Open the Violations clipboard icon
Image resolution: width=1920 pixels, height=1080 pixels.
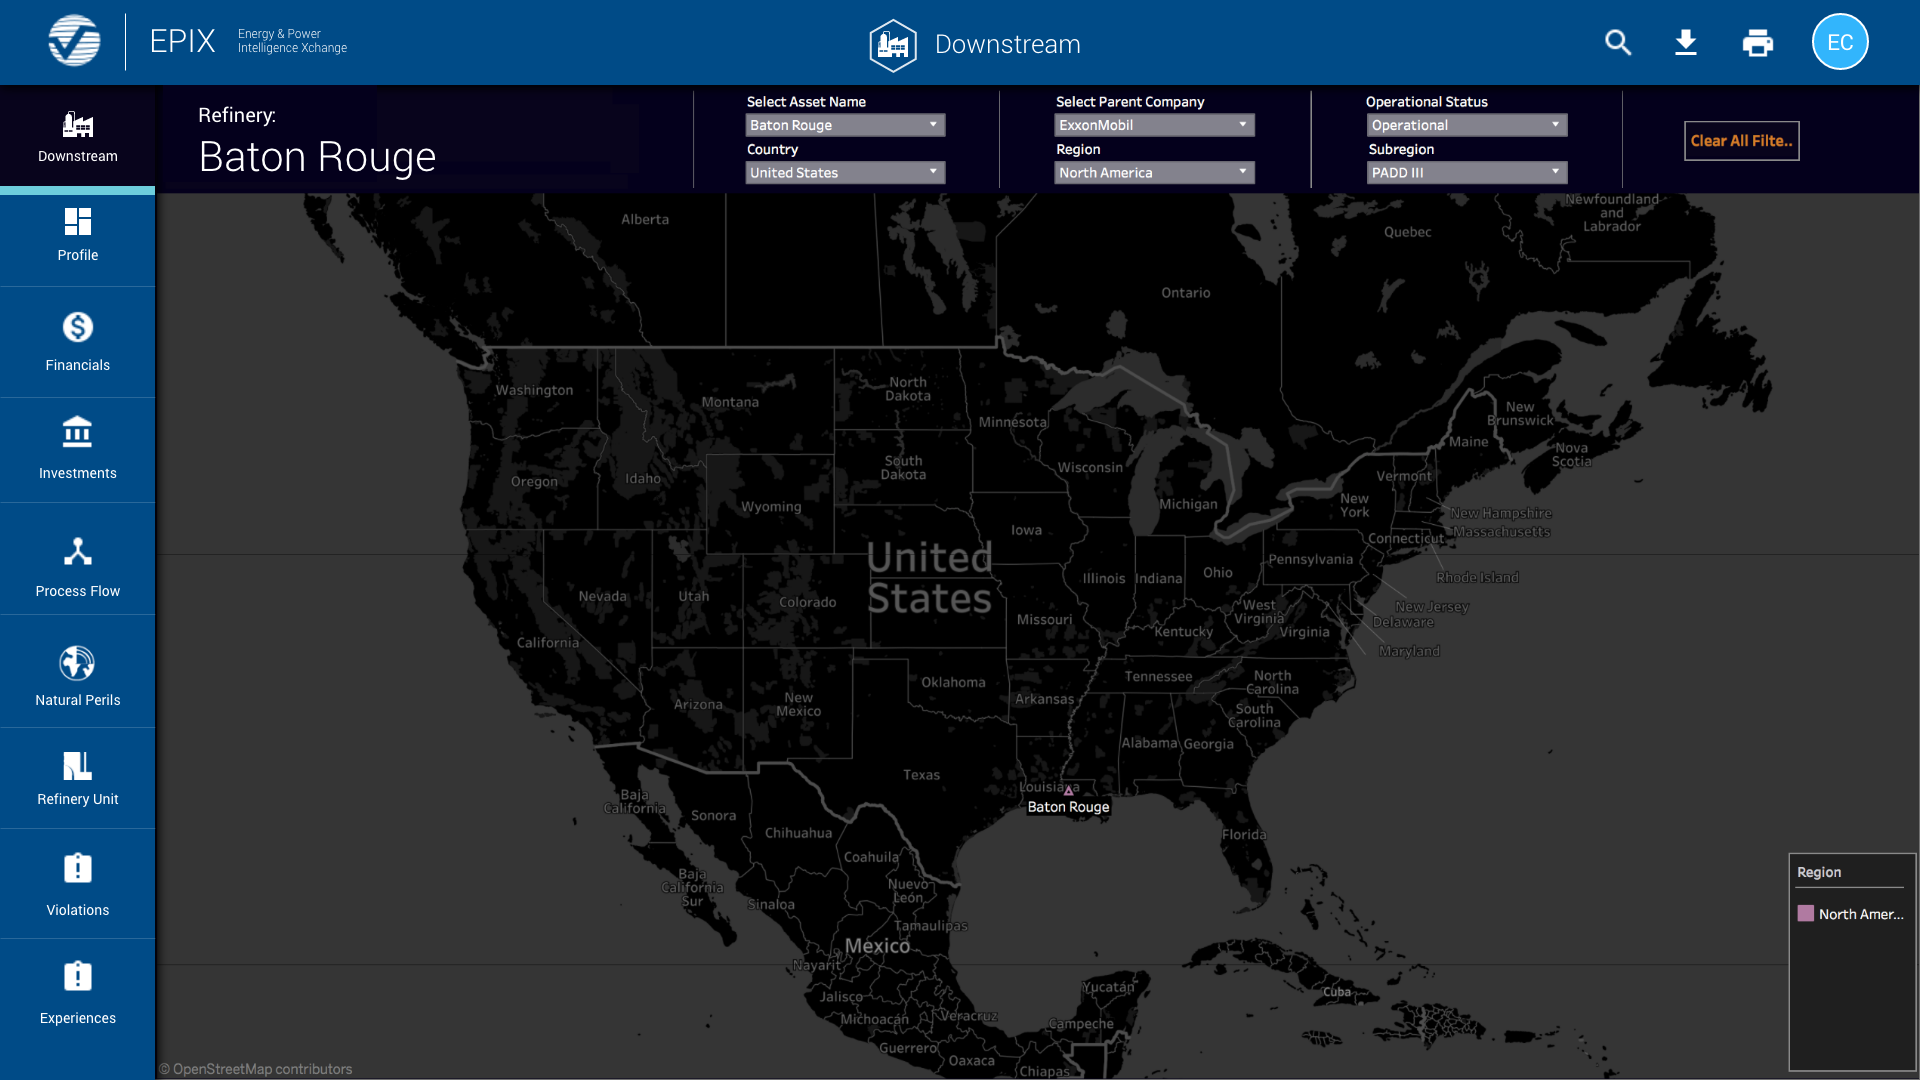pyautogui.click(x=78, y=868)
